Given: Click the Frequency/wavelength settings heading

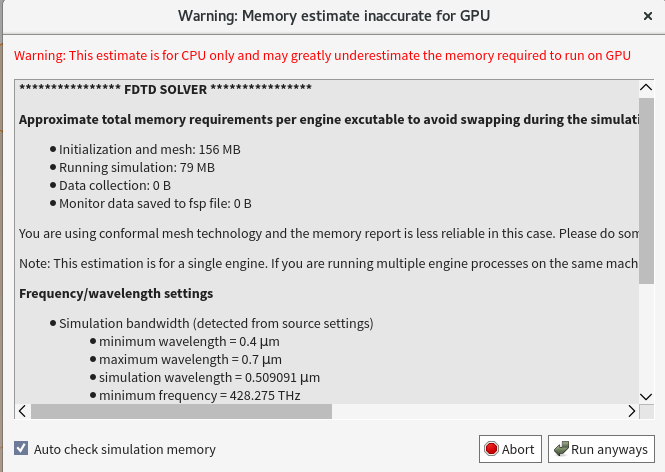Looking at the screenshot, I should tap(115, 294).
